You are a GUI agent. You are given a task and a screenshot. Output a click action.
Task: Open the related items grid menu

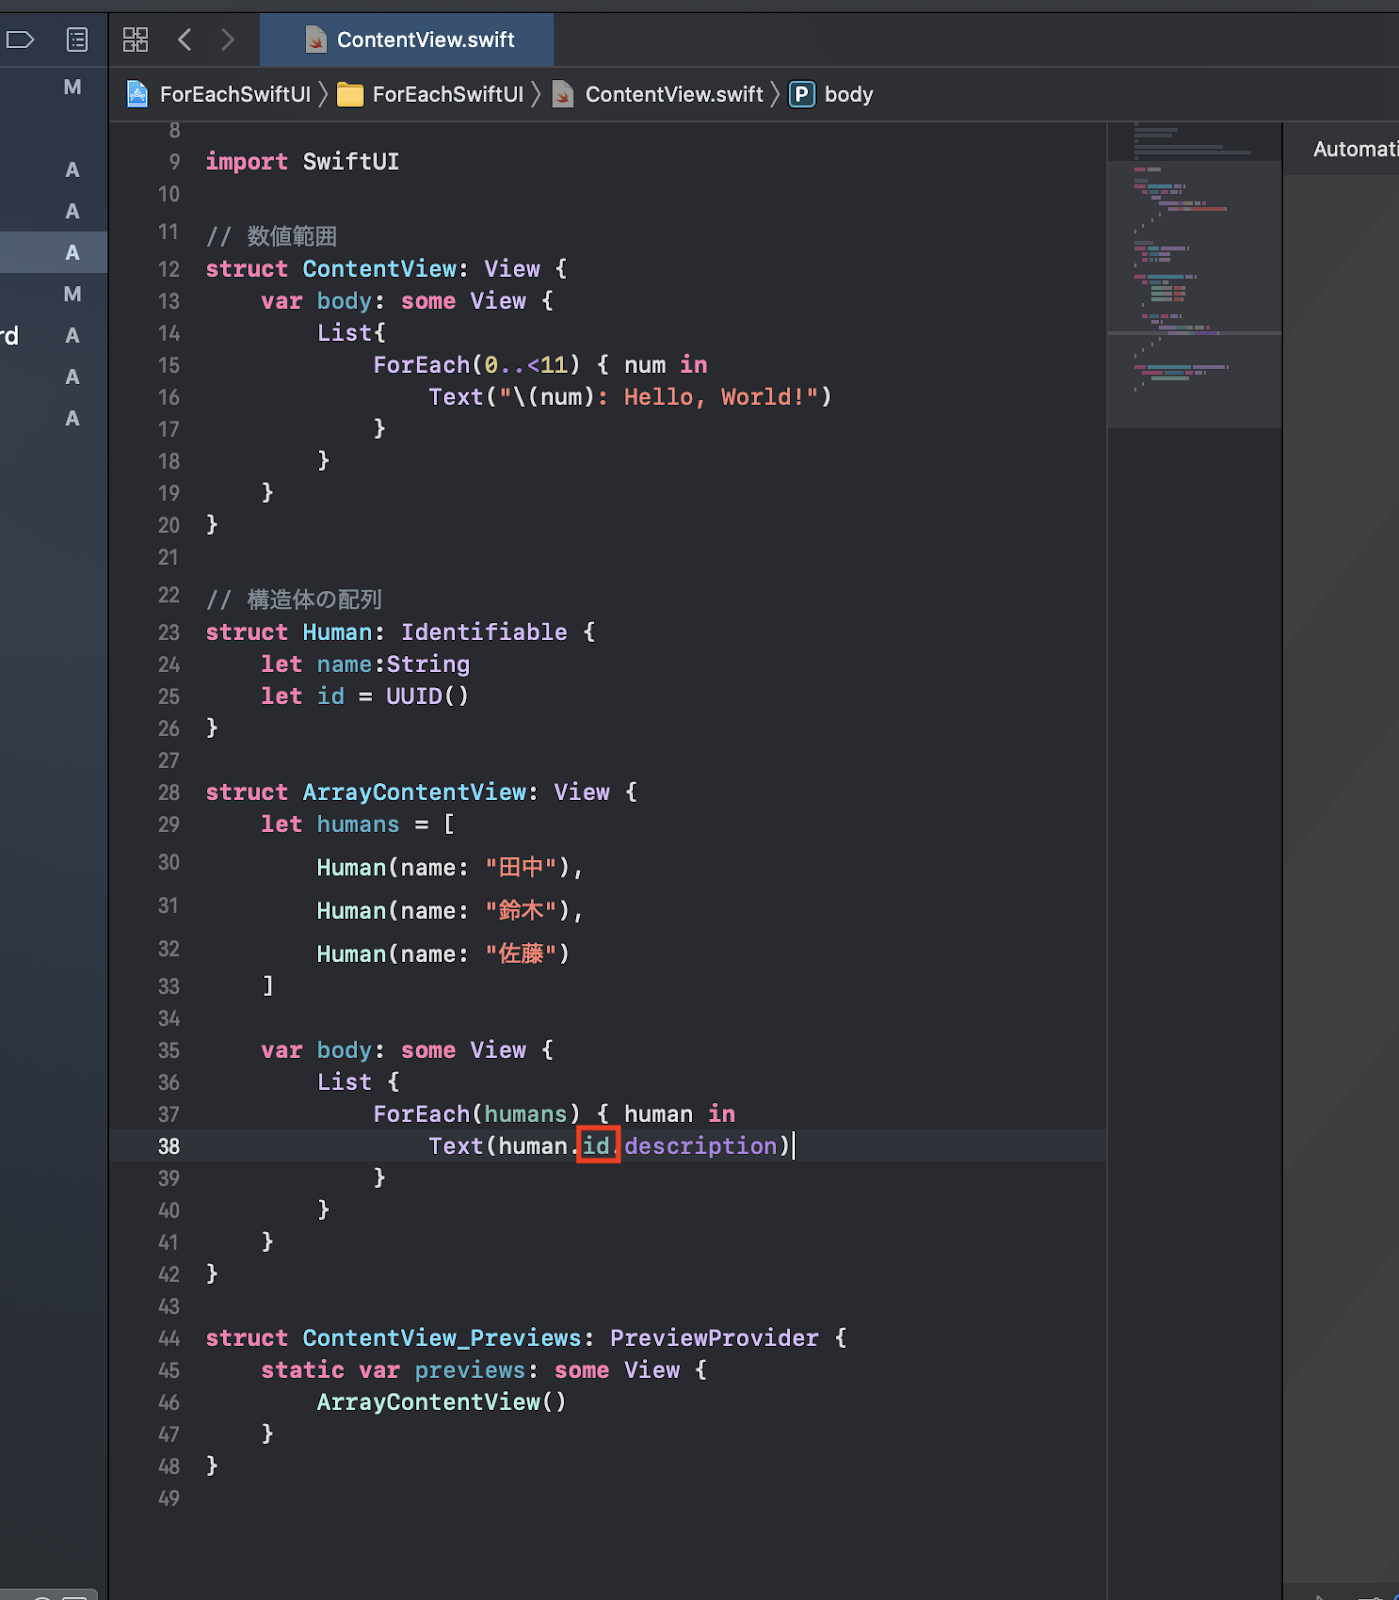(x=135, y=40)
